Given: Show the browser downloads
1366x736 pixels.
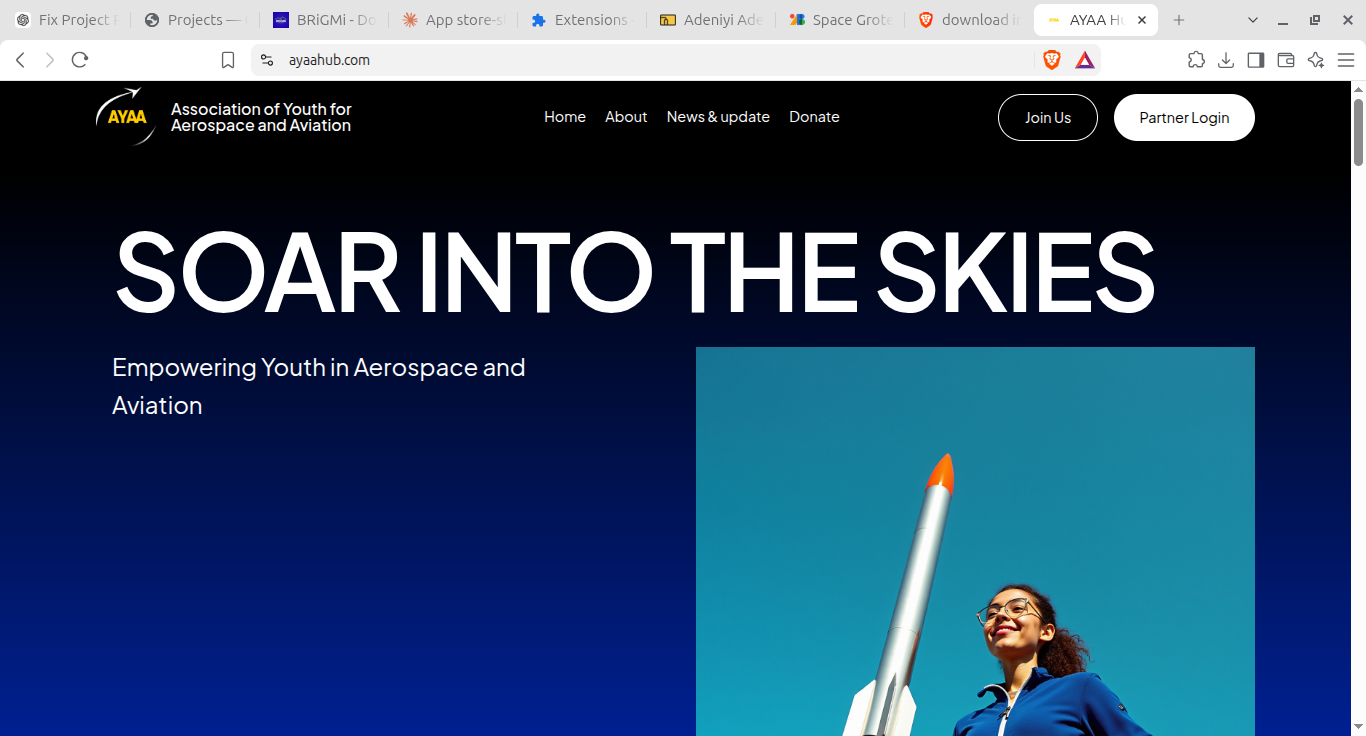Looking at the screenshot, I should pos(1226,60).
